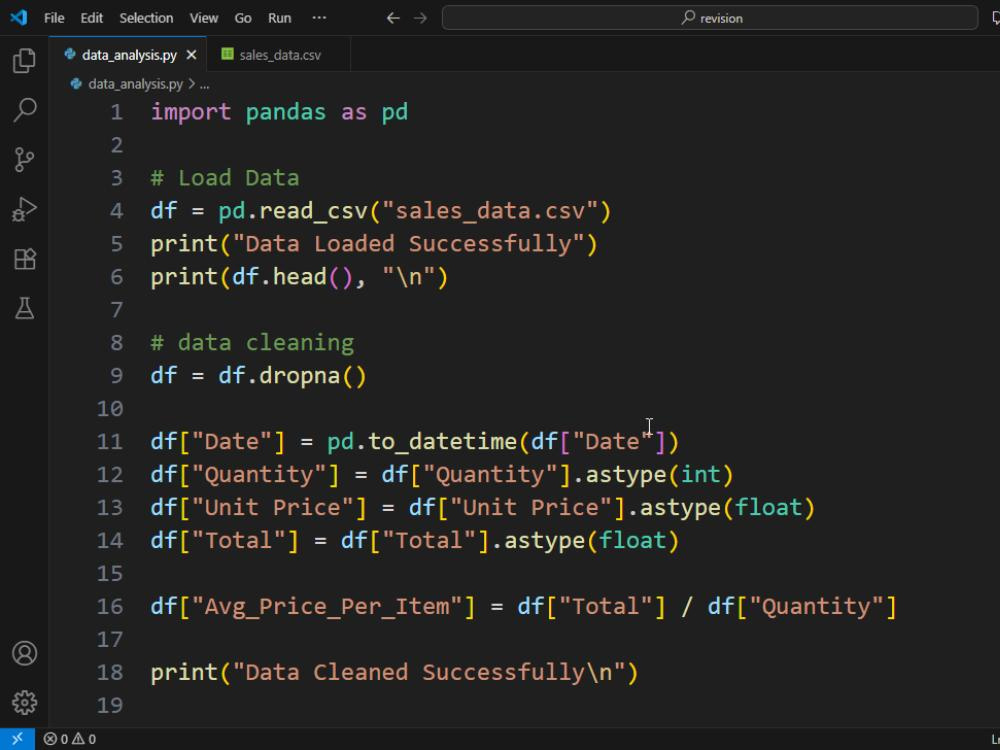The height and width of the screenshot is (750, 1000).
Task: Go back with the left arrow
Action: coord(393,18)
